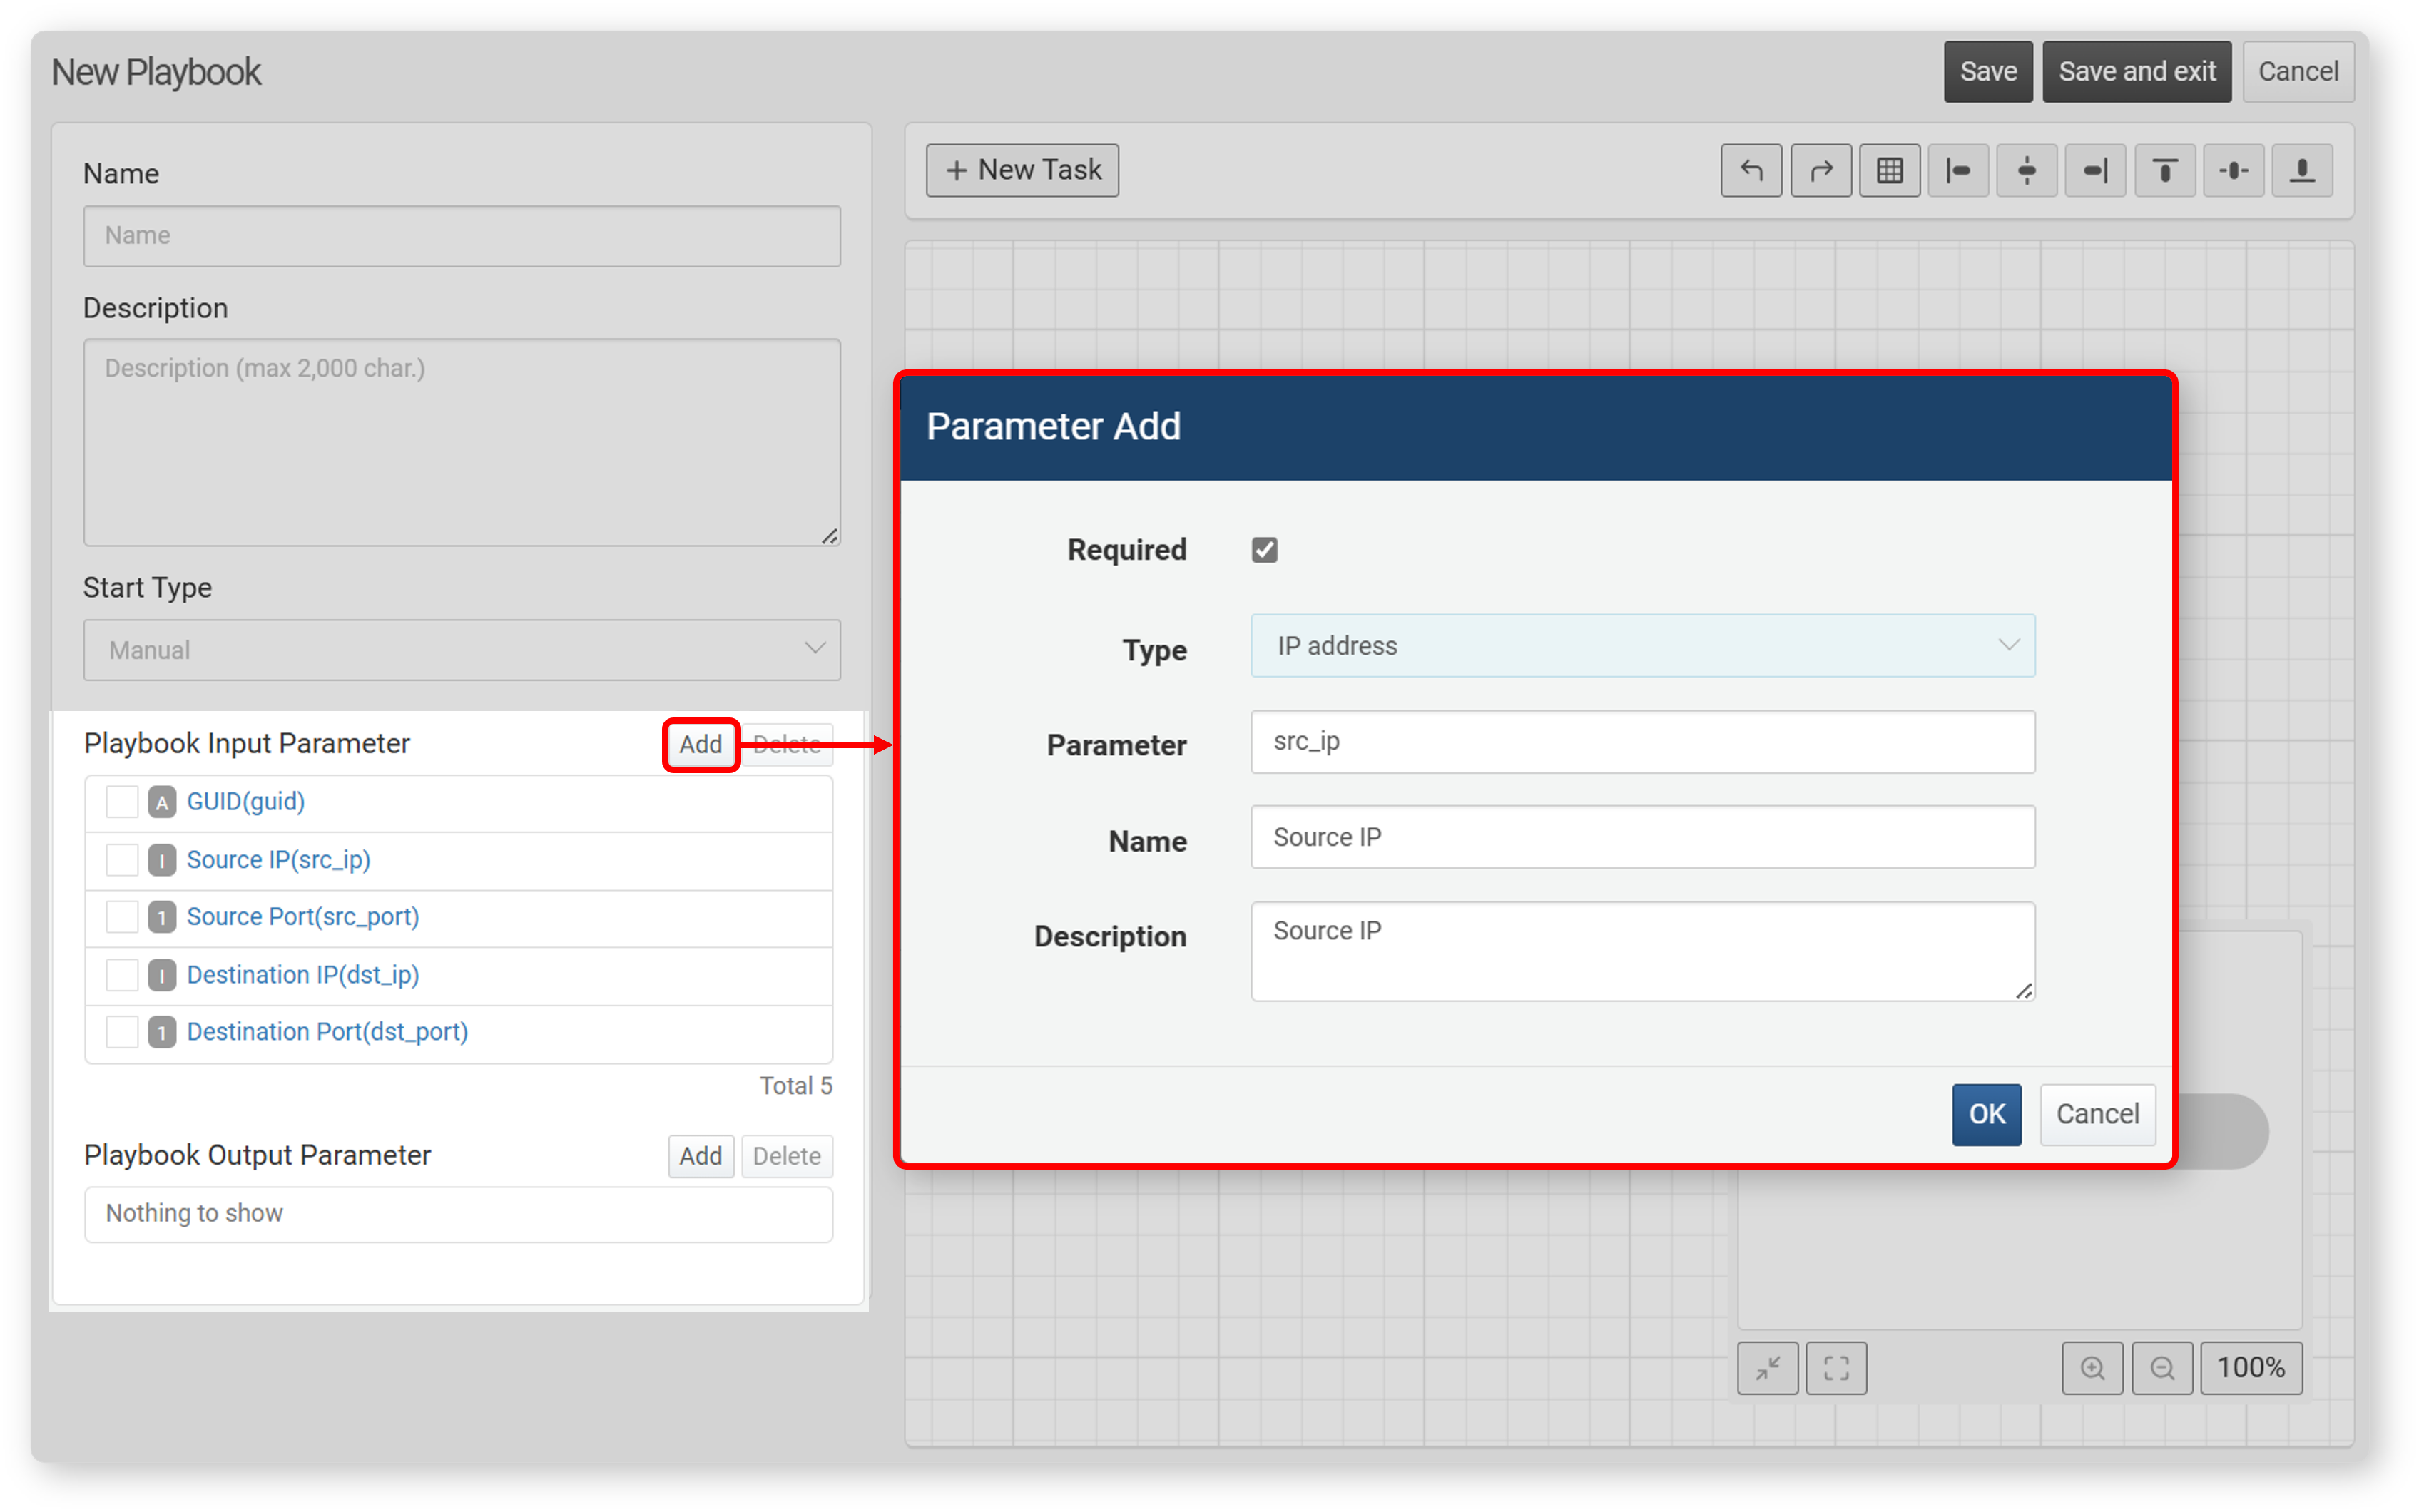Zoom out on the playbook canvas
Image resolution: width=2419 pixels, height=1512 pixels.
coord(2162,1367)
